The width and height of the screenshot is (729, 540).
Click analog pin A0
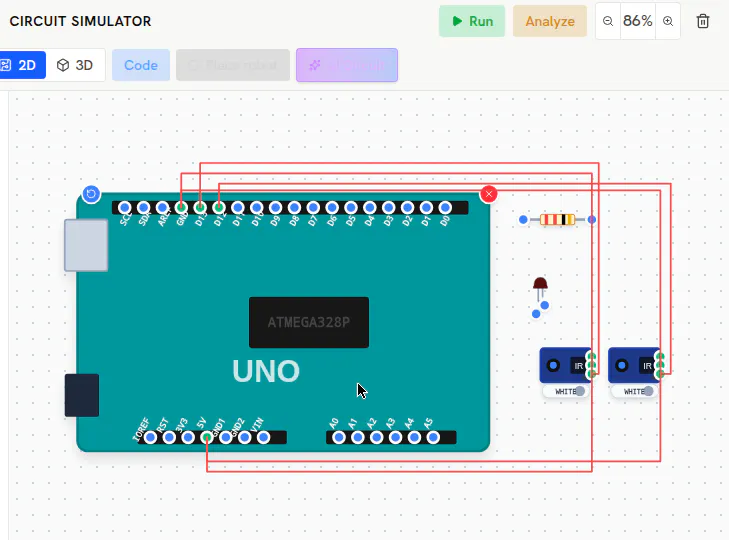[x=339, y=437]
